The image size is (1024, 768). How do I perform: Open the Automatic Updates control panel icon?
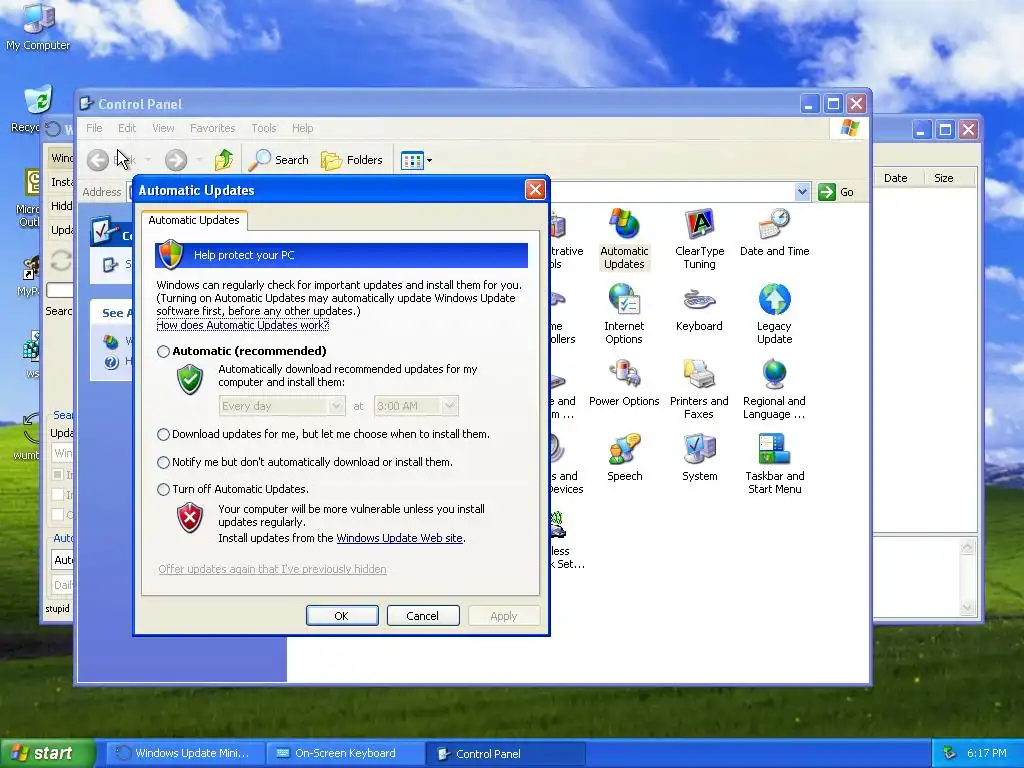coord(624,239)
